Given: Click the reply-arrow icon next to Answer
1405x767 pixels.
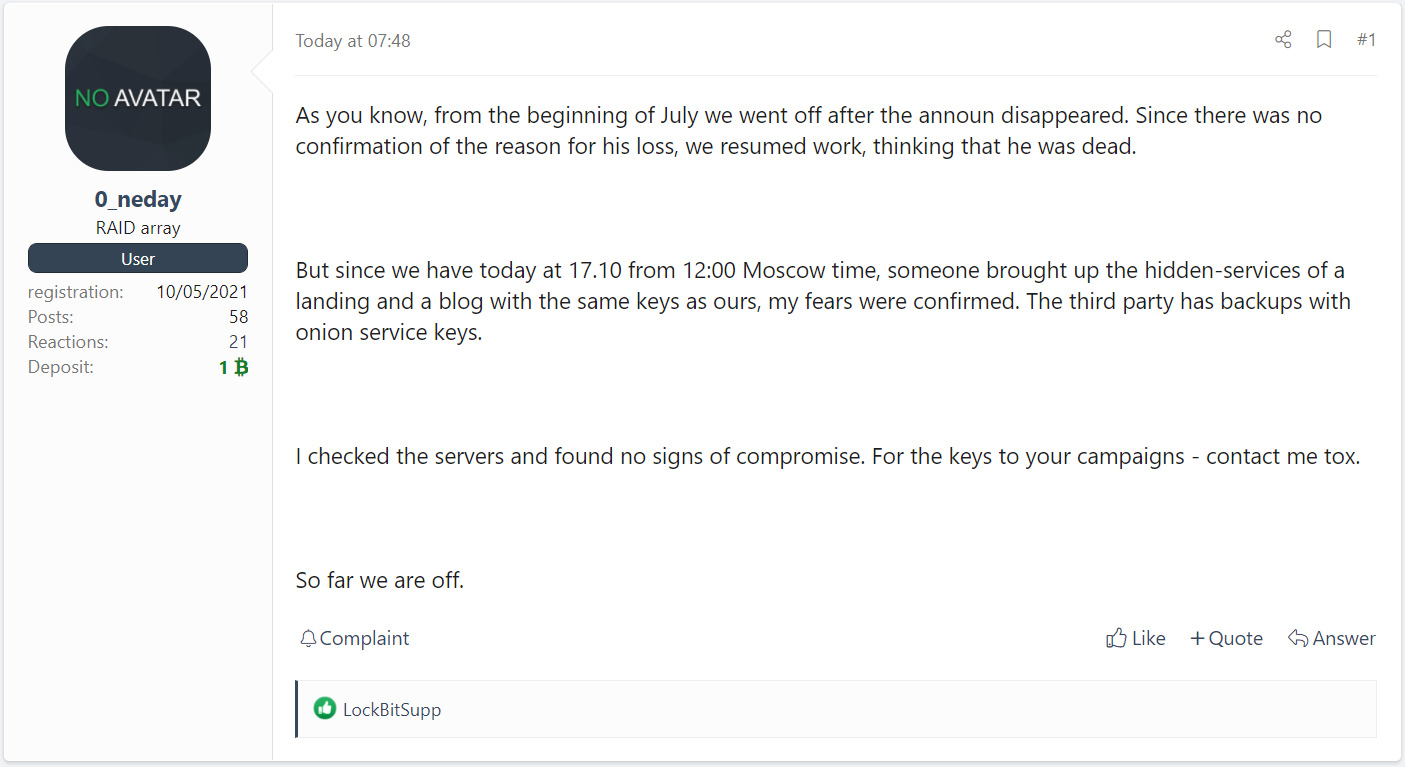Looking at the screenshot, I should tap(1299, 637).
